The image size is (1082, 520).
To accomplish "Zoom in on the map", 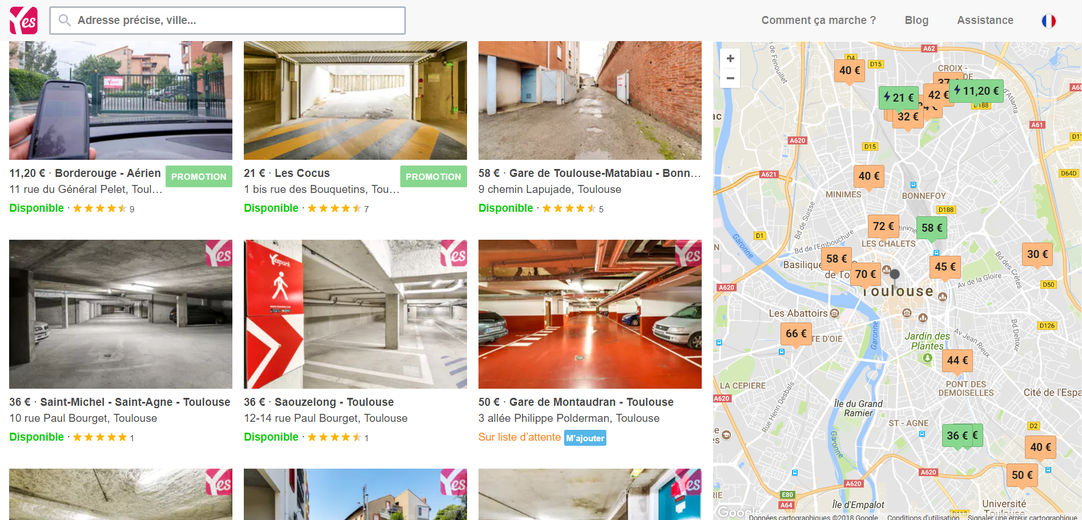I will click(730, 59).
